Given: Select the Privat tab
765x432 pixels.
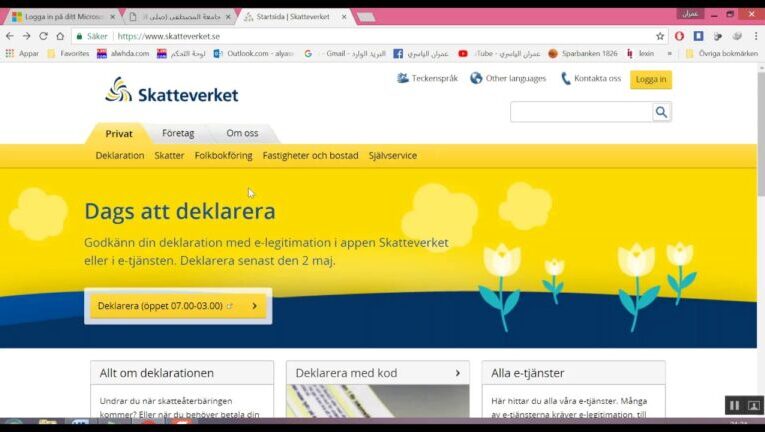Looking at the screenshot, I should point(119,134).
